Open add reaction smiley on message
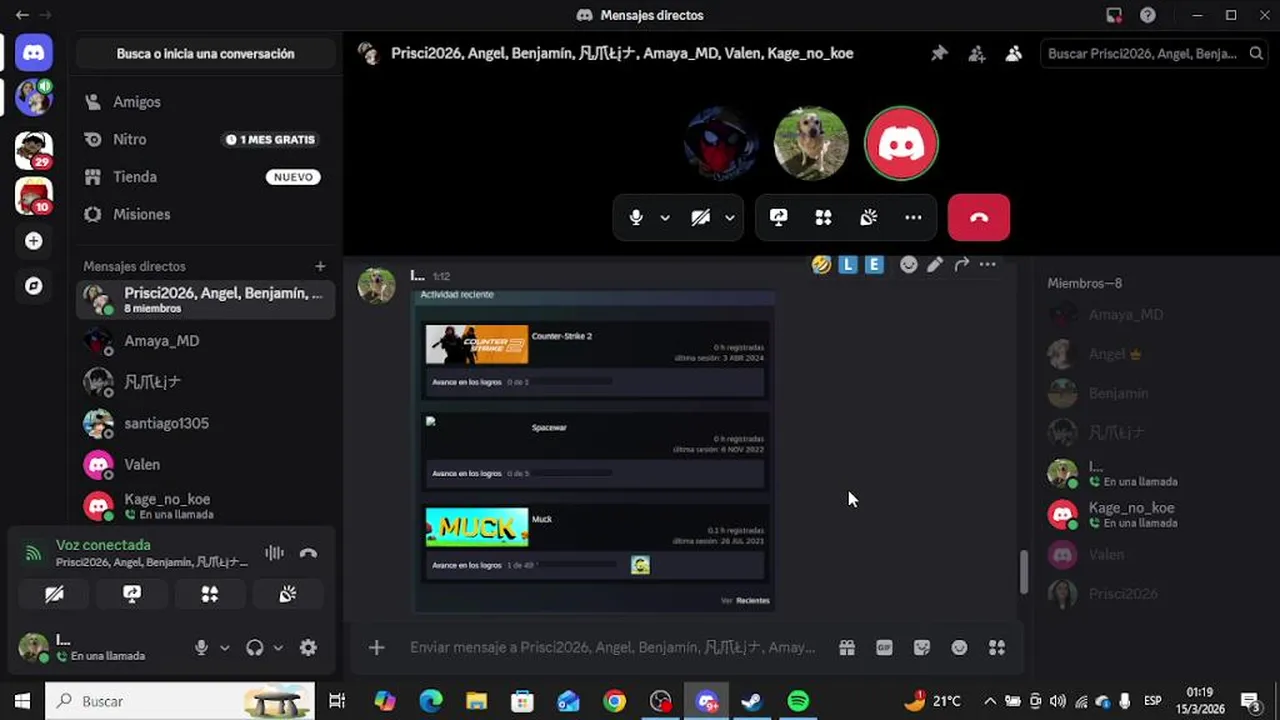The image size is (1280, 720). click(909, 265)
